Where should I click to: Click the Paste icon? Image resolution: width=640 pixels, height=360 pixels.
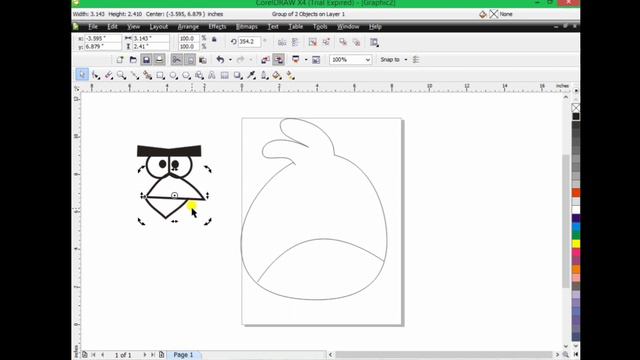203,60
